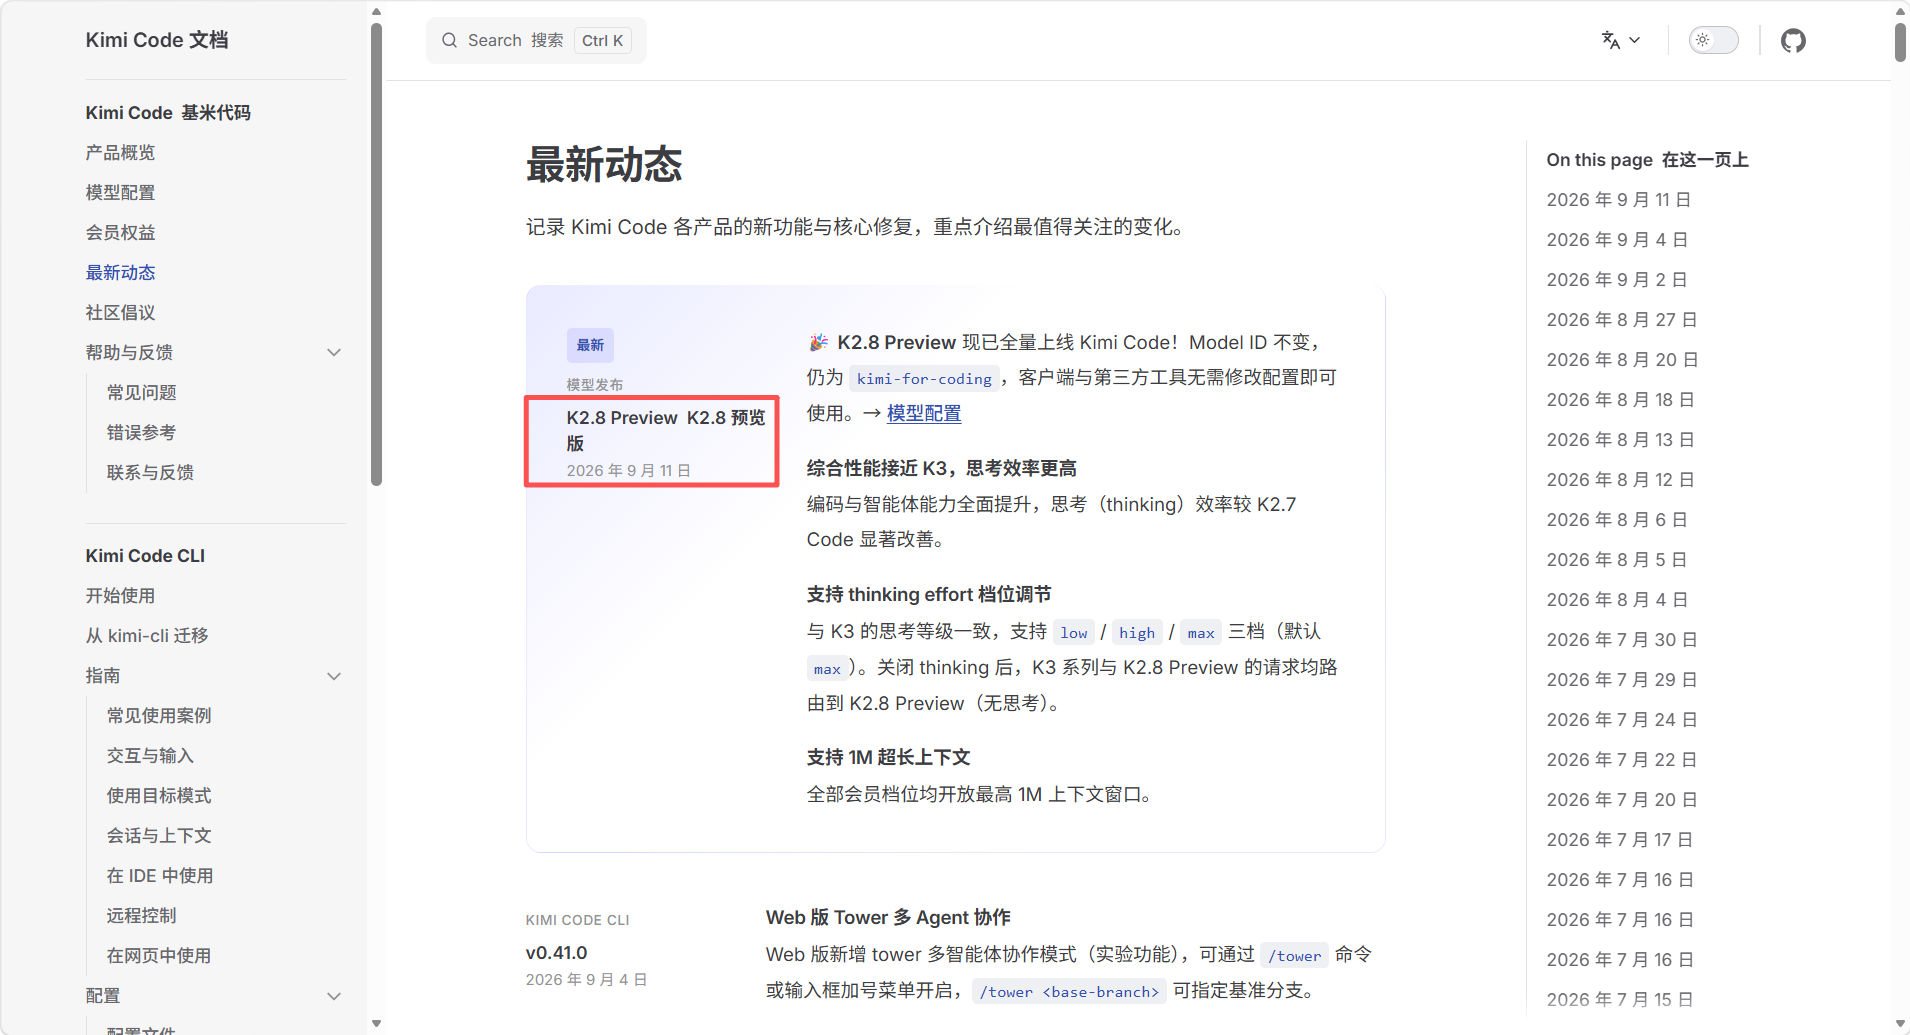Screen dimensions: 1910x1035
Task: Jump to 2026 年 8 月 6 日 entry
Action: 1617,520
